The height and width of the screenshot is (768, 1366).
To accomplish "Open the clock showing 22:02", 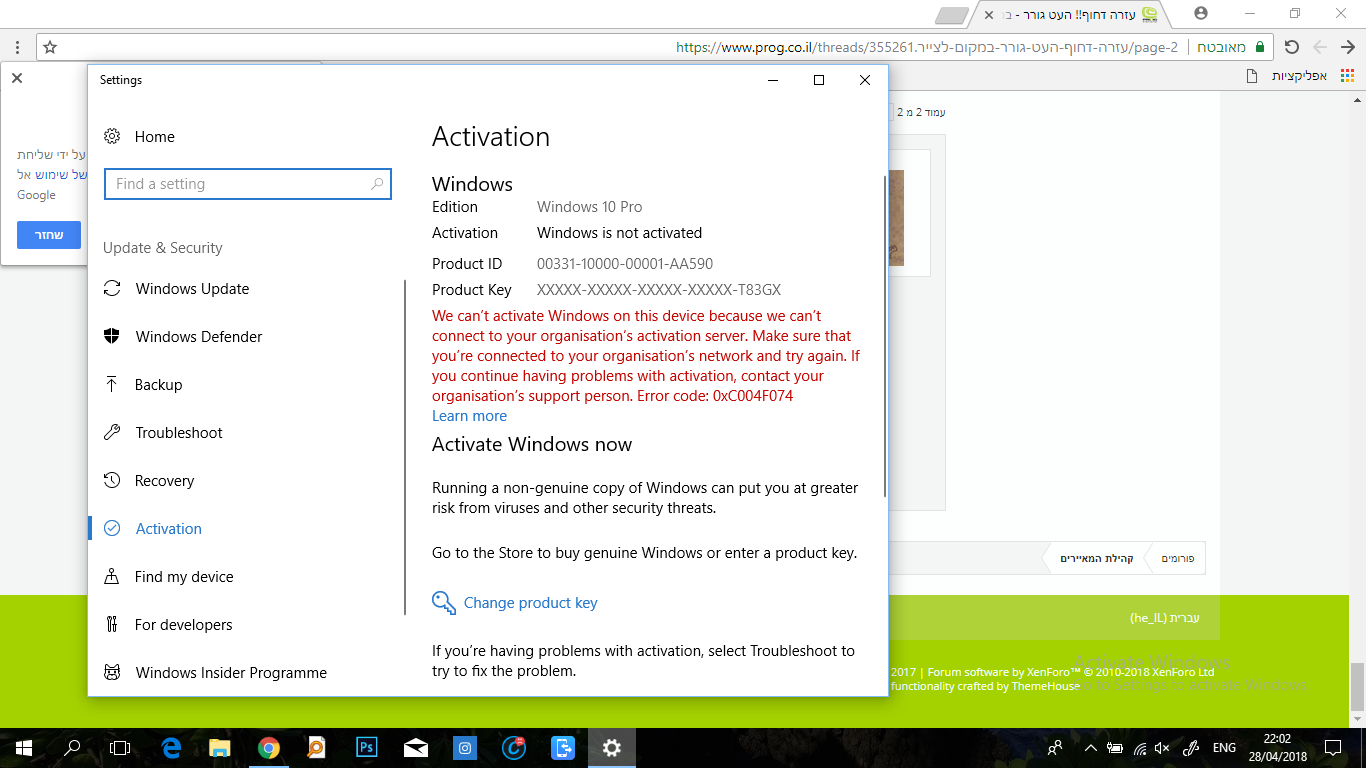I will click(x=1277, y=747).
